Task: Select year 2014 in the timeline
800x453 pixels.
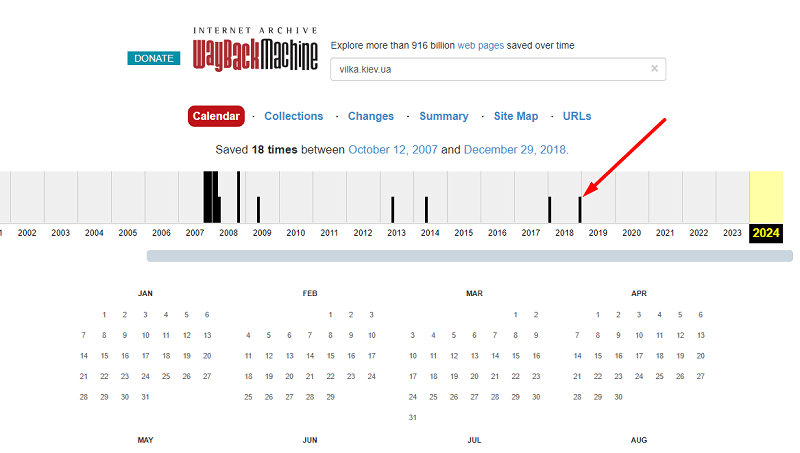Action: tap(430, 233)
